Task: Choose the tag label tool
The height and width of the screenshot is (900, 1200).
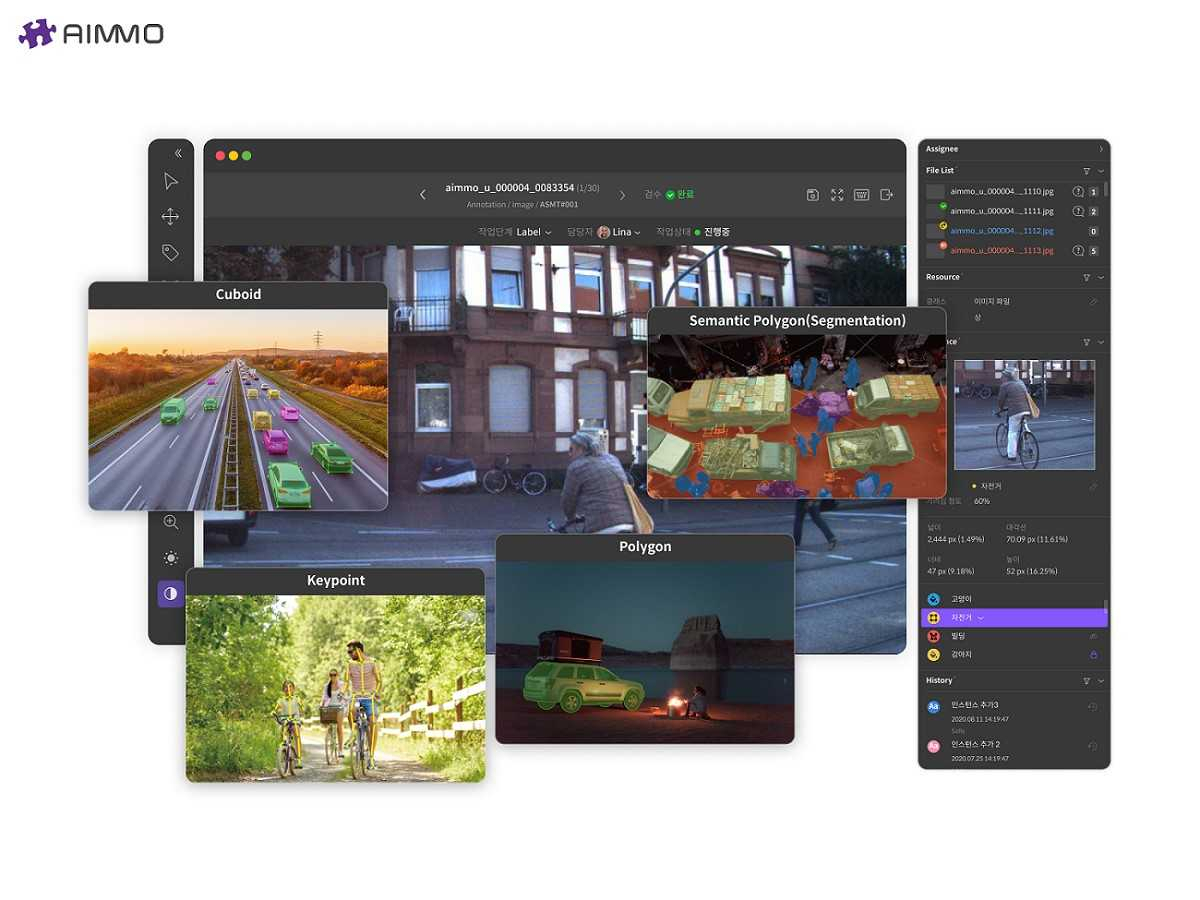Action: coord(171,252)
